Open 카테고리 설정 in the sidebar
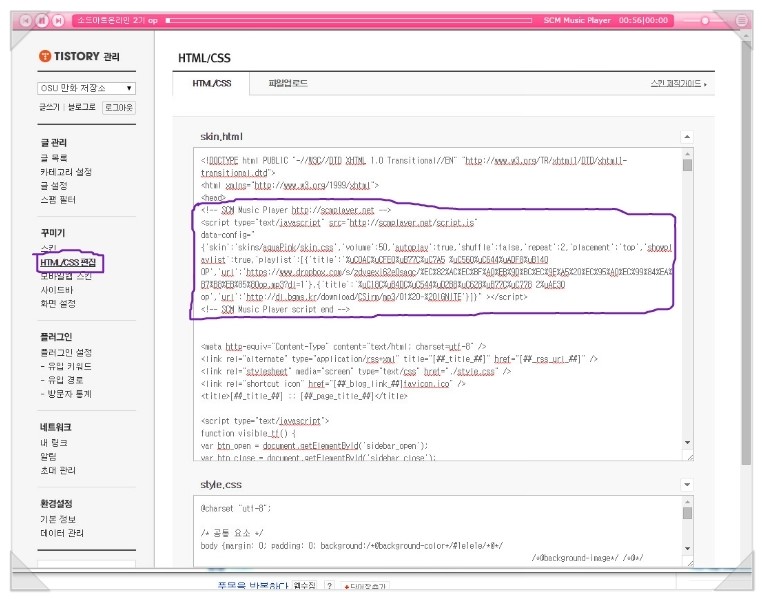Image resolution: width=764 pixels, height=601 pixels. (x=66, y=172)
